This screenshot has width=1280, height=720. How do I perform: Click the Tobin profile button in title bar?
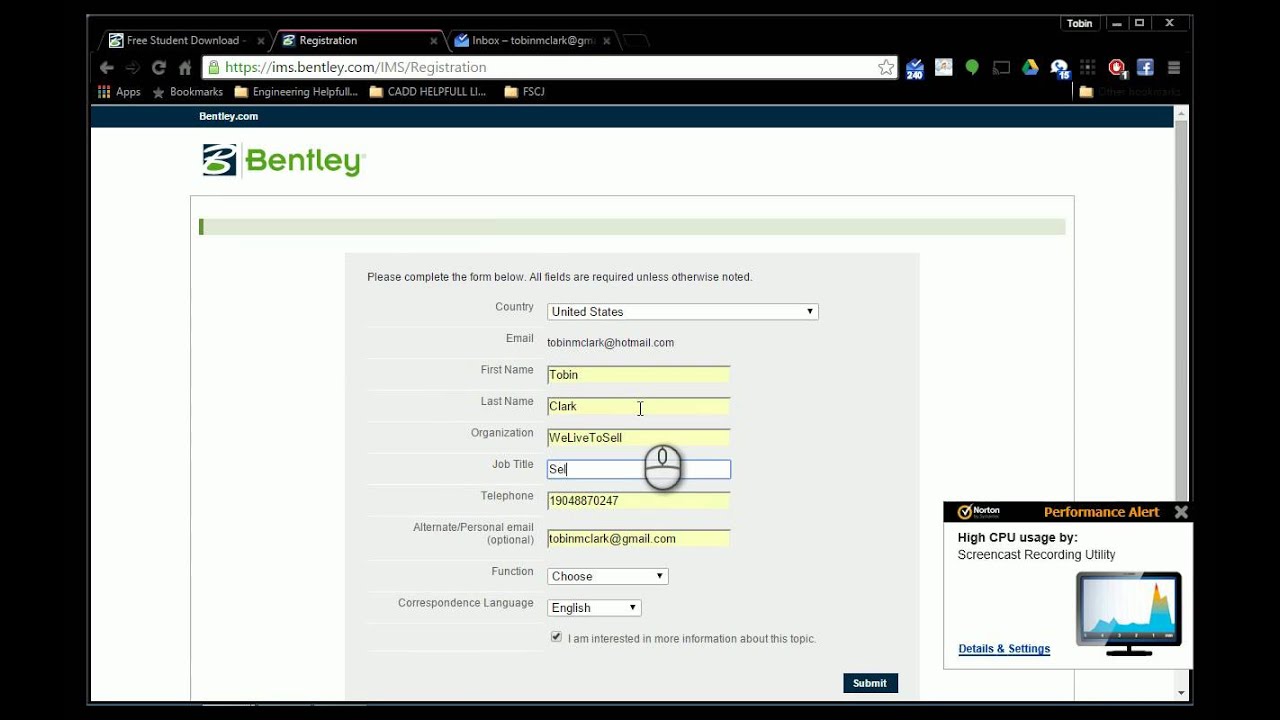point(1080,23)
